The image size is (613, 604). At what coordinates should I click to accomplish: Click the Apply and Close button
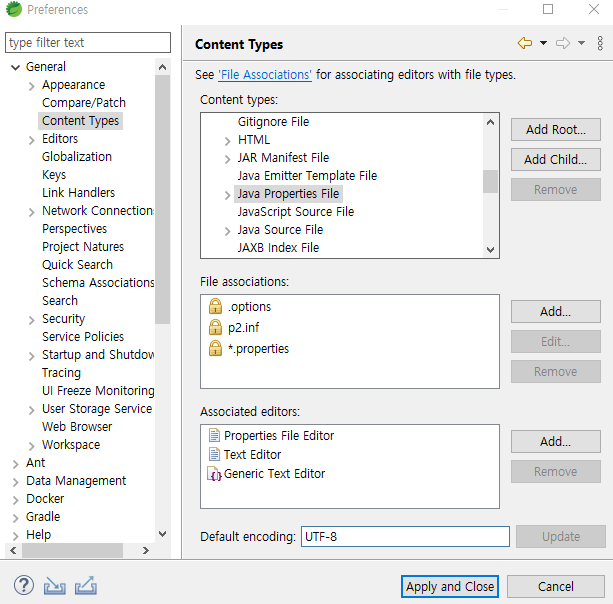(x=450, y=586)
